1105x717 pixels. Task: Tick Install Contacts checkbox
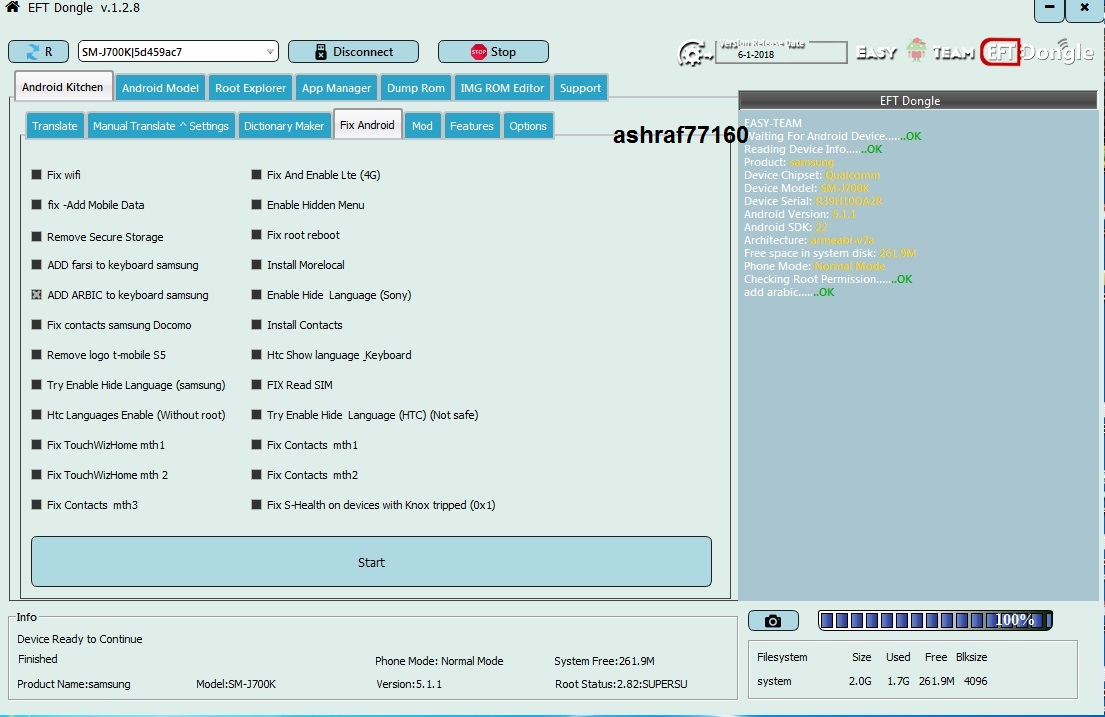(x=257, y=325)
